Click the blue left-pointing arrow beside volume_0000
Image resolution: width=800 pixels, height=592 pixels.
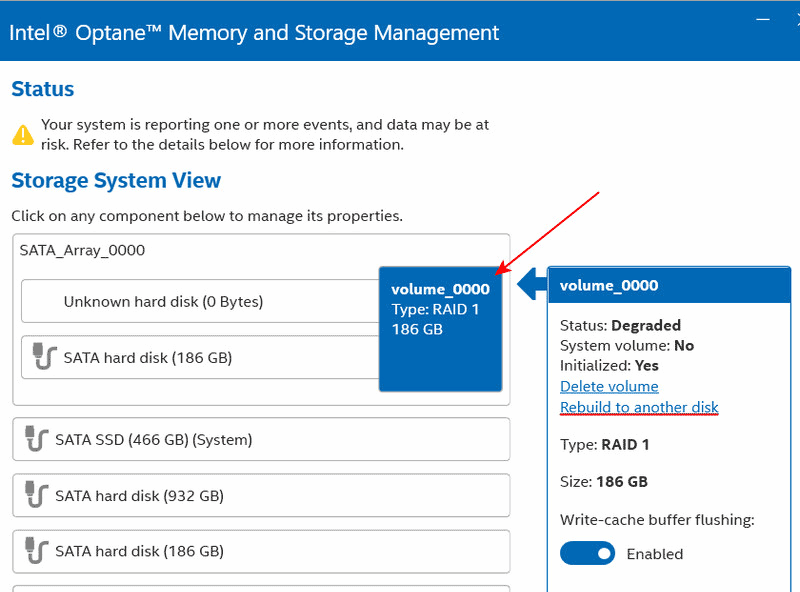(x=530, y=285)
